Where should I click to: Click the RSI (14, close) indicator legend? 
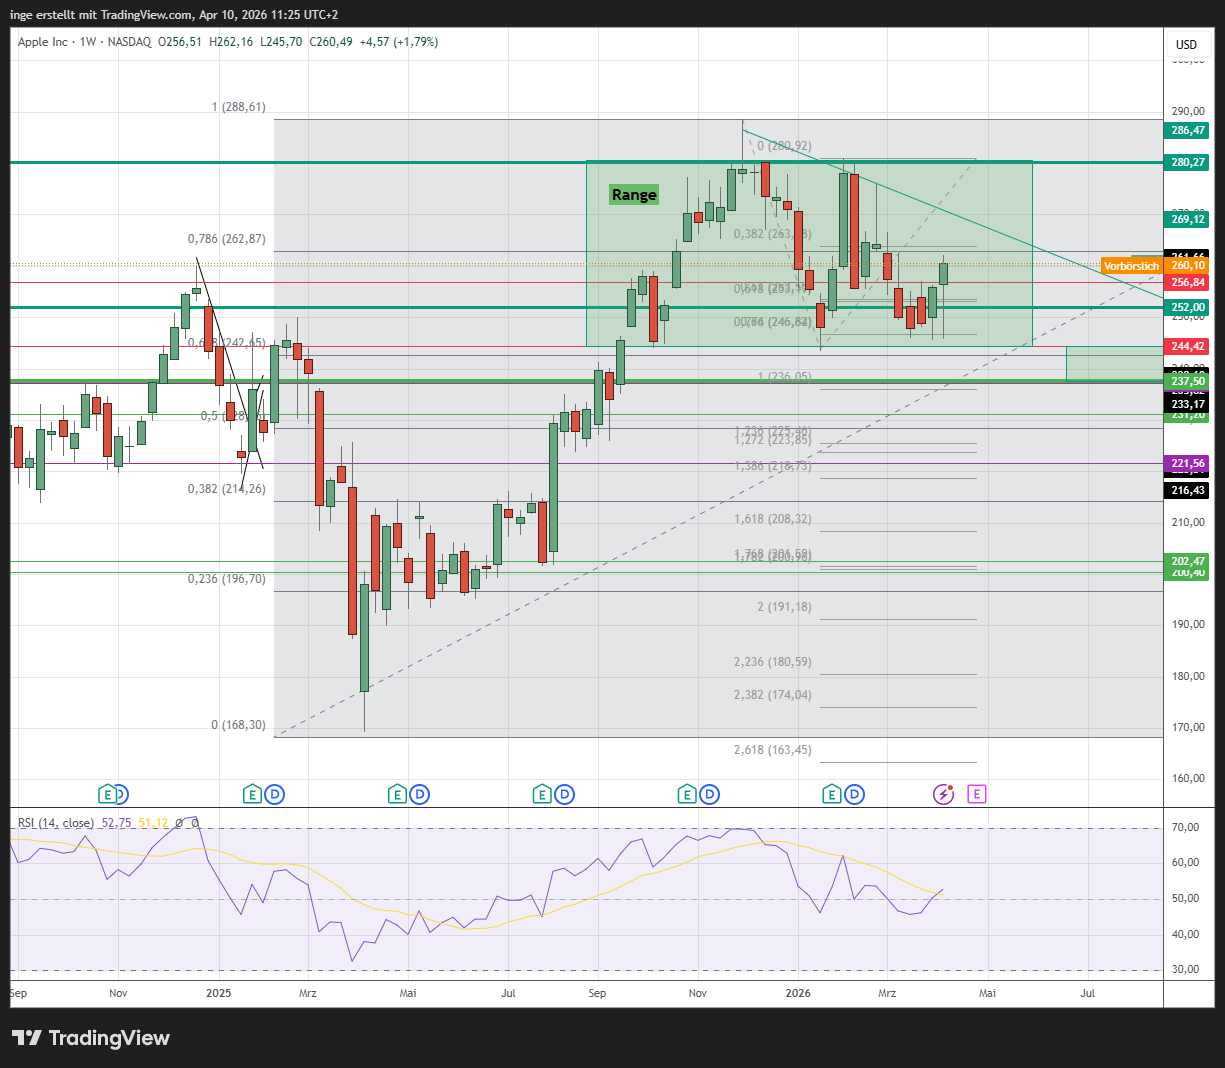[56, 823]
